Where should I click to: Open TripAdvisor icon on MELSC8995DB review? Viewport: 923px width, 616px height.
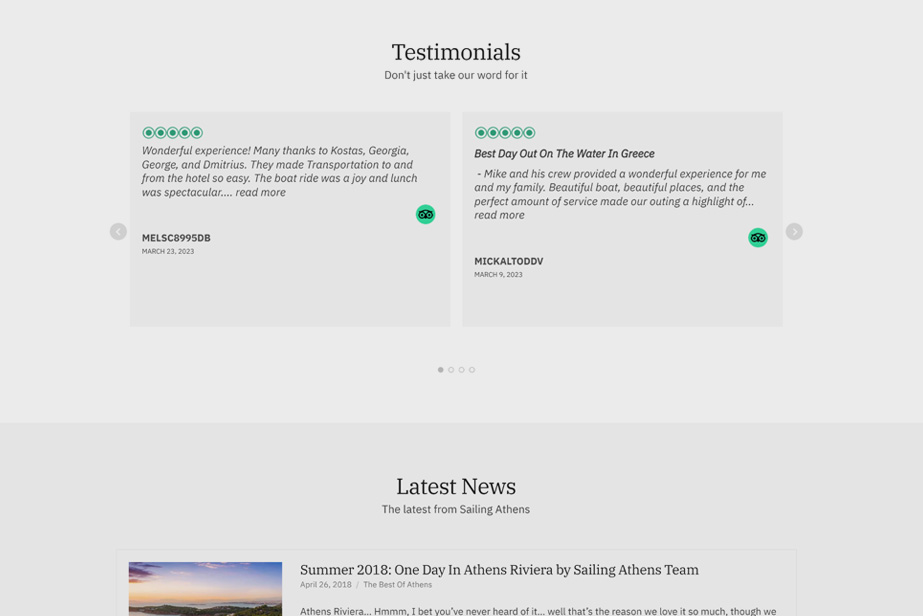426,214
